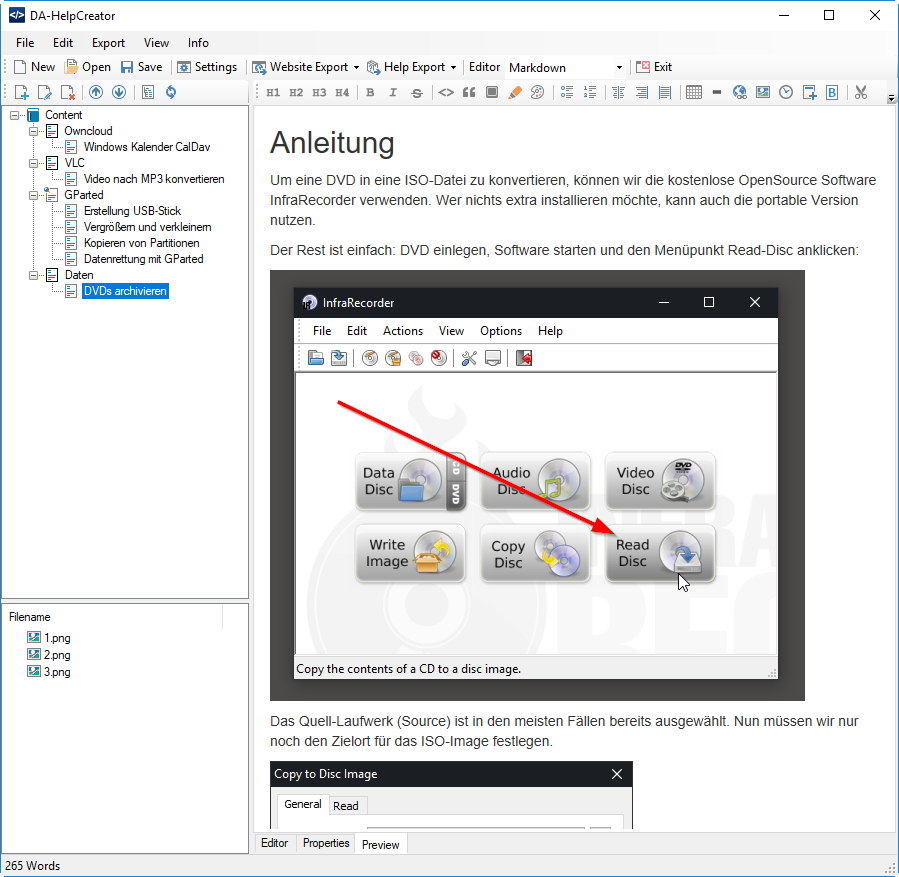Collapse the GParted tree node
Image resolution: width=899 pixels, height=877 pixels.
pyautogui.click(x=33, y=195)
